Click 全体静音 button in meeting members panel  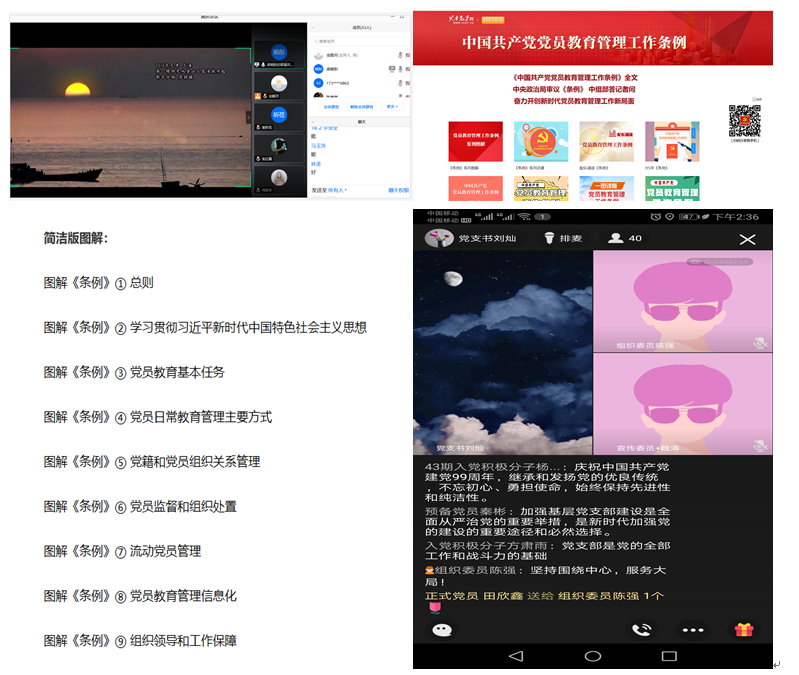pyautogui.click(x=331, y=106)
